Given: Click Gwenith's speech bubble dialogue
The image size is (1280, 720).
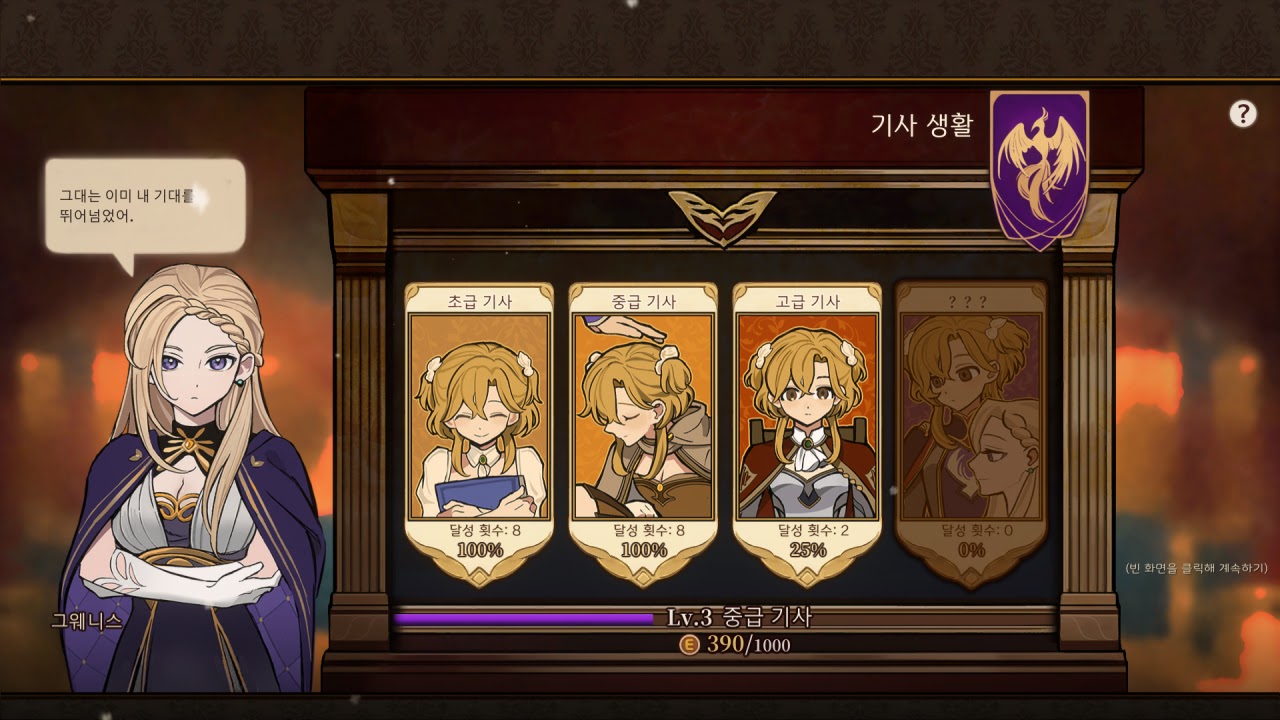Looking at the screenshot, I should pyautogui.click(x=145, y=206).
